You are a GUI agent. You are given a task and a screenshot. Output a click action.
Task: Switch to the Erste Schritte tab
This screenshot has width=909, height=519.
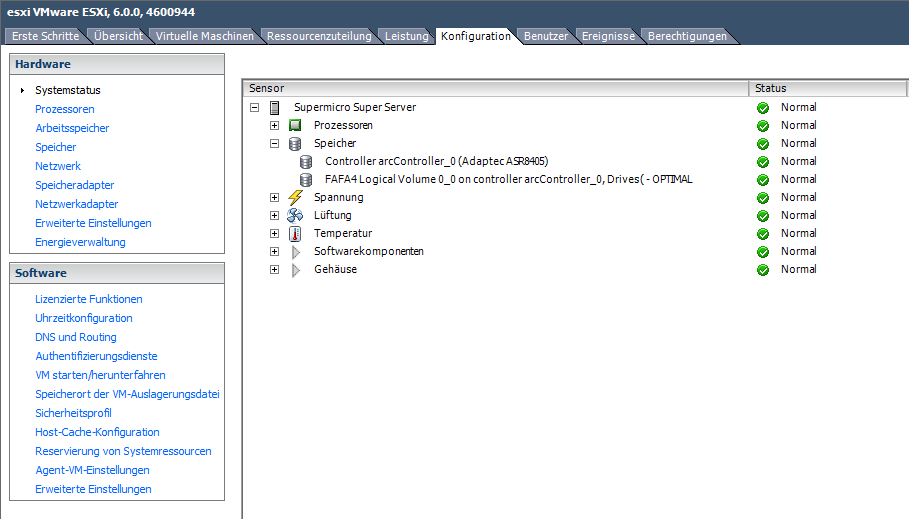coord(45,36)
